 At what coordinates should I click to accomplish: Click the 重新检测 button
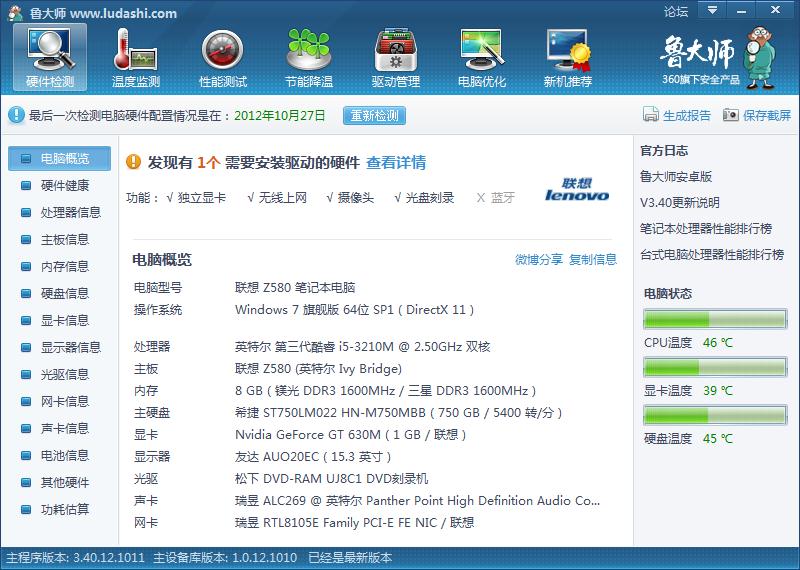[374, 115]
